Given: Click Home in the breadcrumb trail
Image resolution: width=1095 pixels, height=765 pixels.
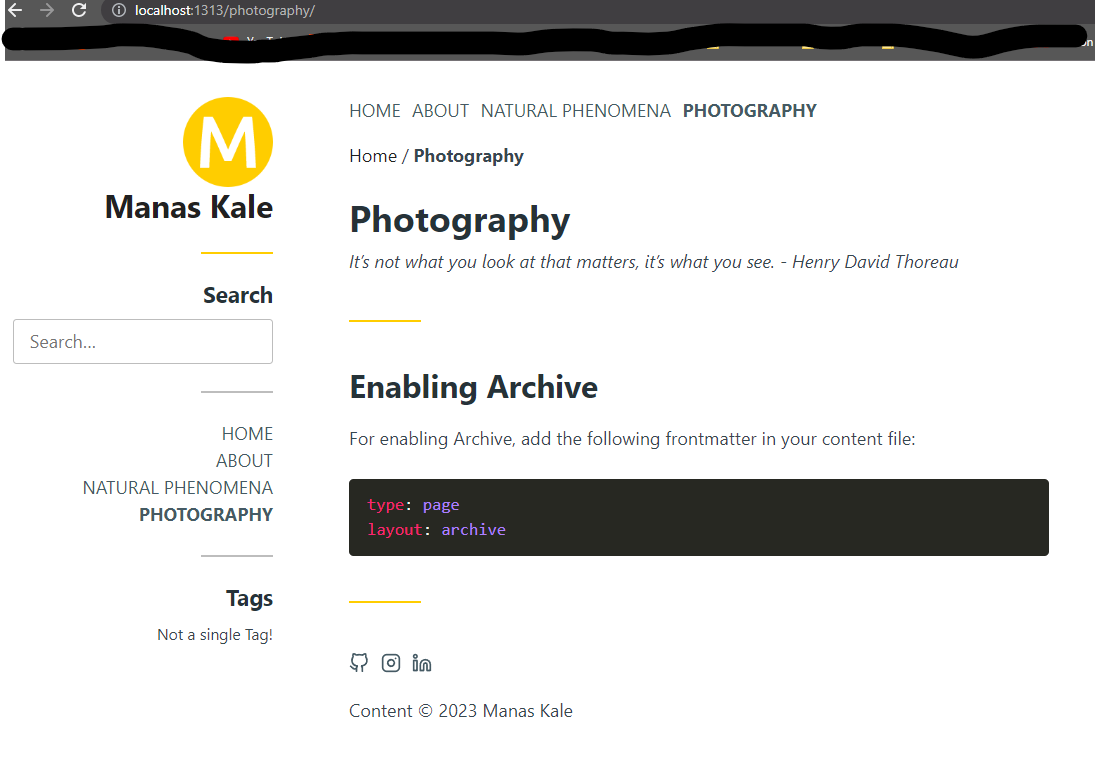Looking at the screenshot, I should [x=372, y=155].
